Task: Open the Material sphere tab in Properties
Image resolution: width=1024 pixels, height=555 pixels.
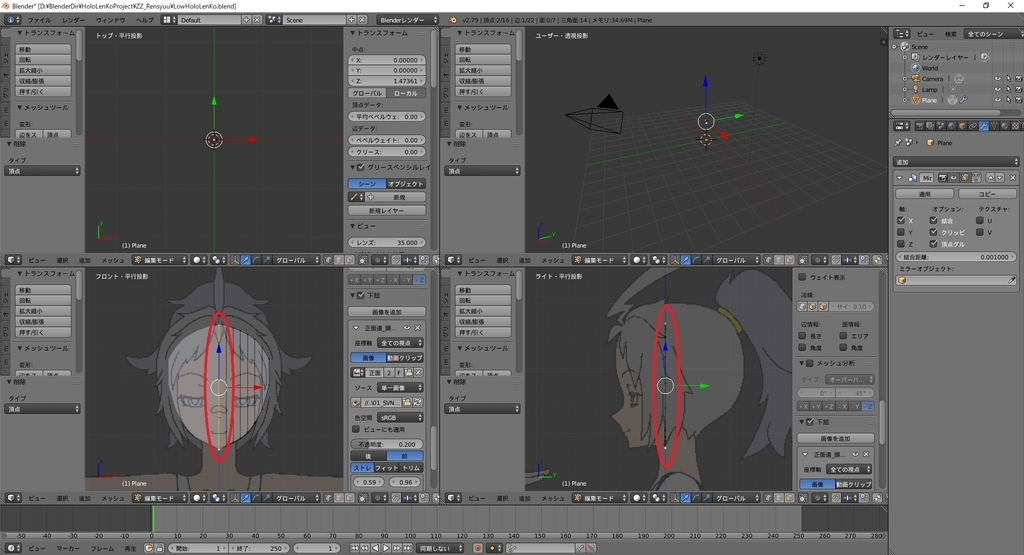Action: (x=1005, y=126)
